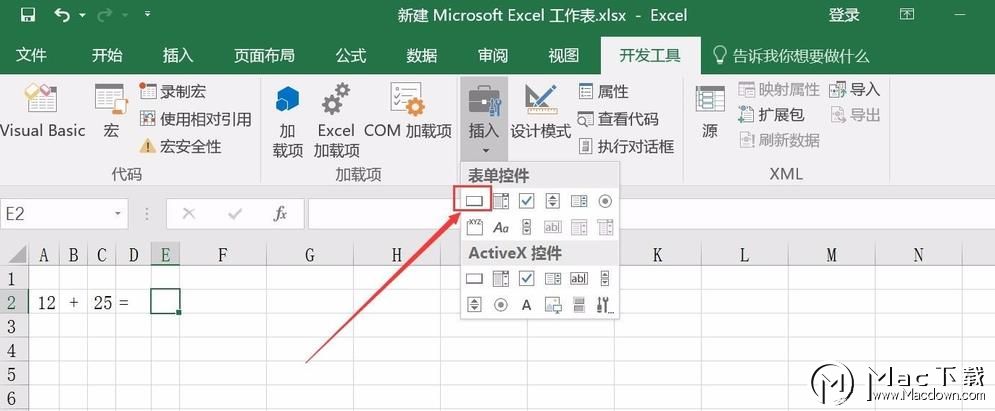Open 宏安全性 macro security settings
Image resolution: width=995 pixels, height=411 pixels.
click(x=180, y=147)
